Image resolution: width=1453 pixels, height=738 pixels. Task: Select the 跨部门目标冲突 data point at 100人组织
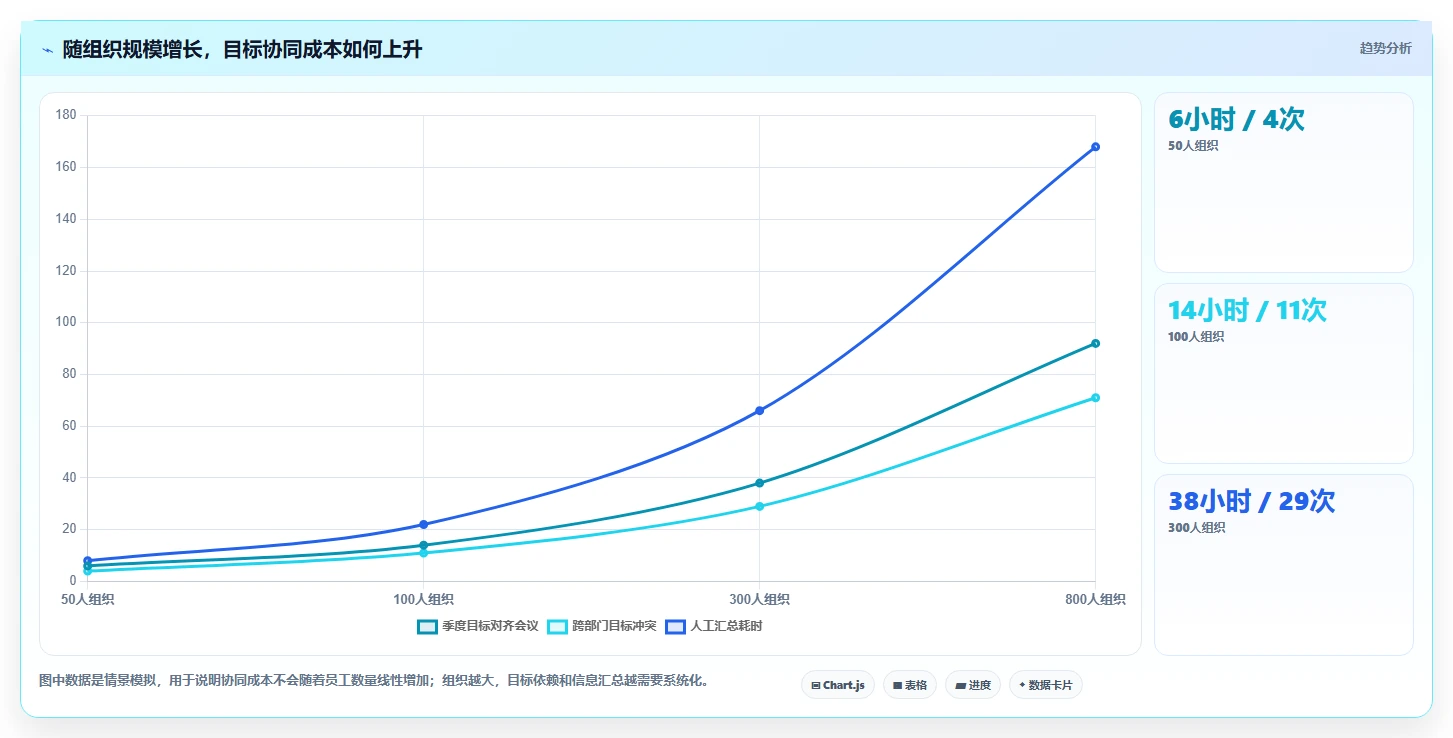(x=423, y=553)
